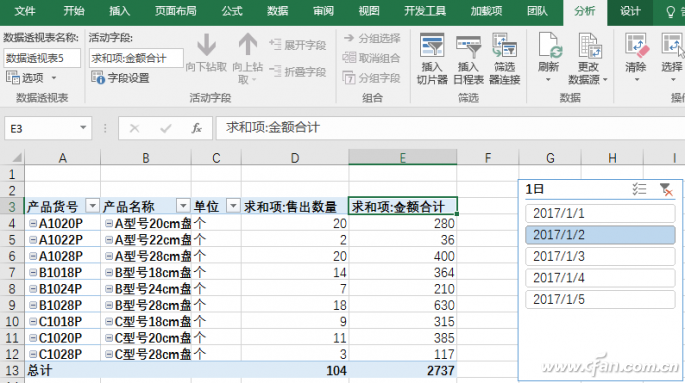Click the insert function fx icon

click(x=197, y=128)
